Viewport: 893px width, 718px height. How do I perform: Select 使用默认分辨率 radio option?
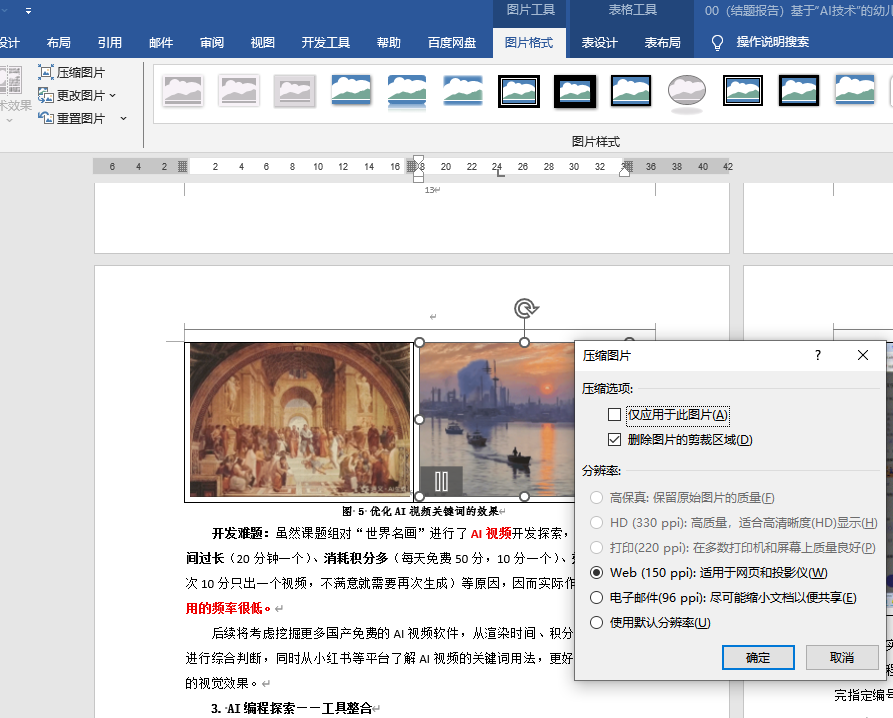[x=596, y=622]
